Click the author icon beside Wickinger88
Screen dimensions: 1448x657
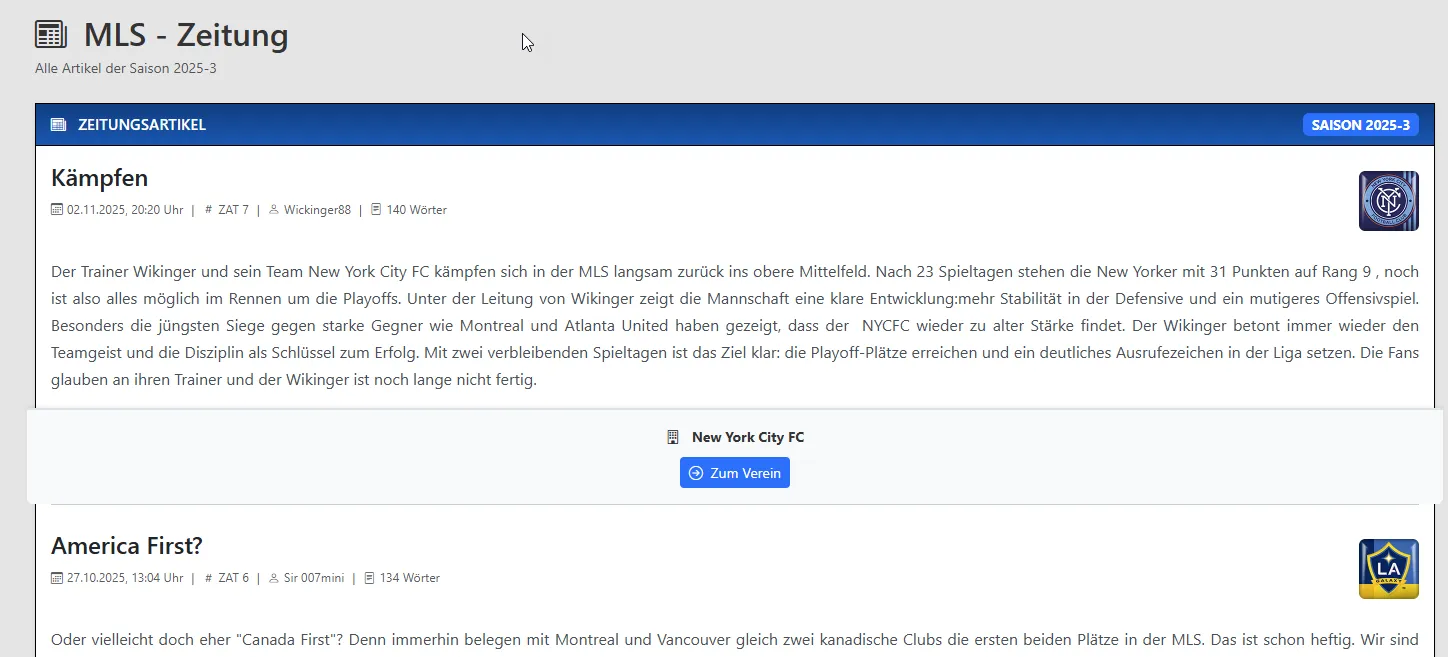[274, 210]
